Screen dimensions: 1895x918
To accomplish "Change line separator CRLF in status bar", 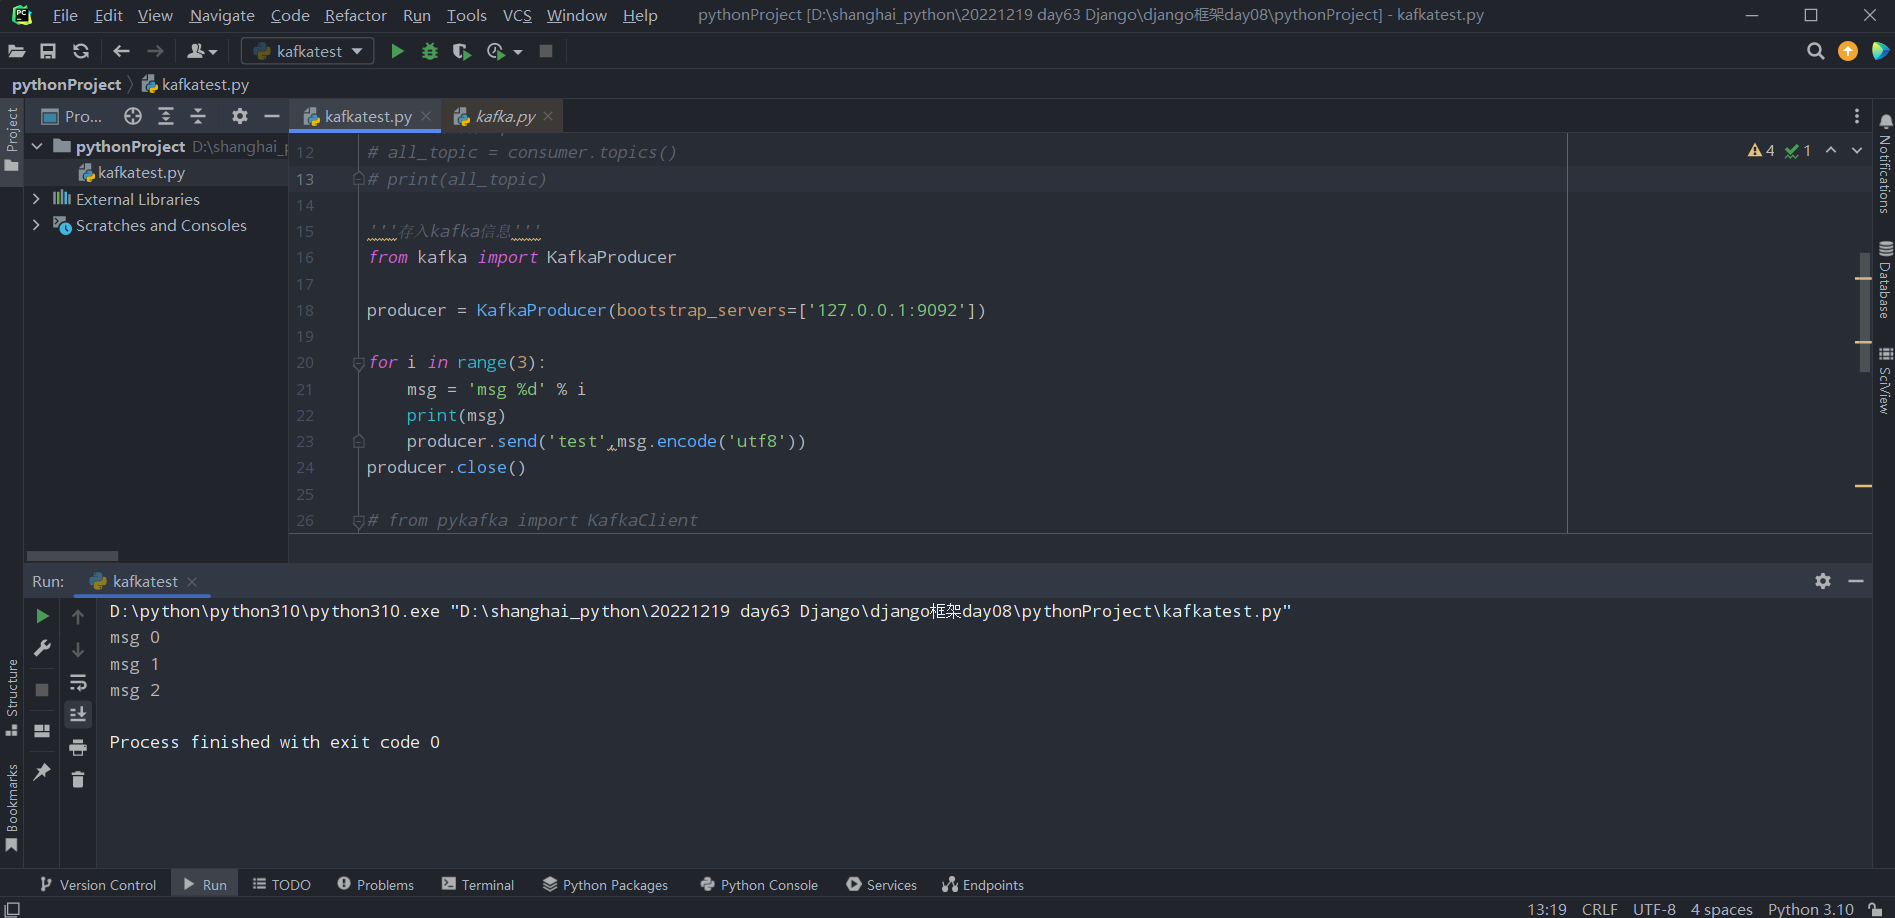I will click(x=1599, y=909).
